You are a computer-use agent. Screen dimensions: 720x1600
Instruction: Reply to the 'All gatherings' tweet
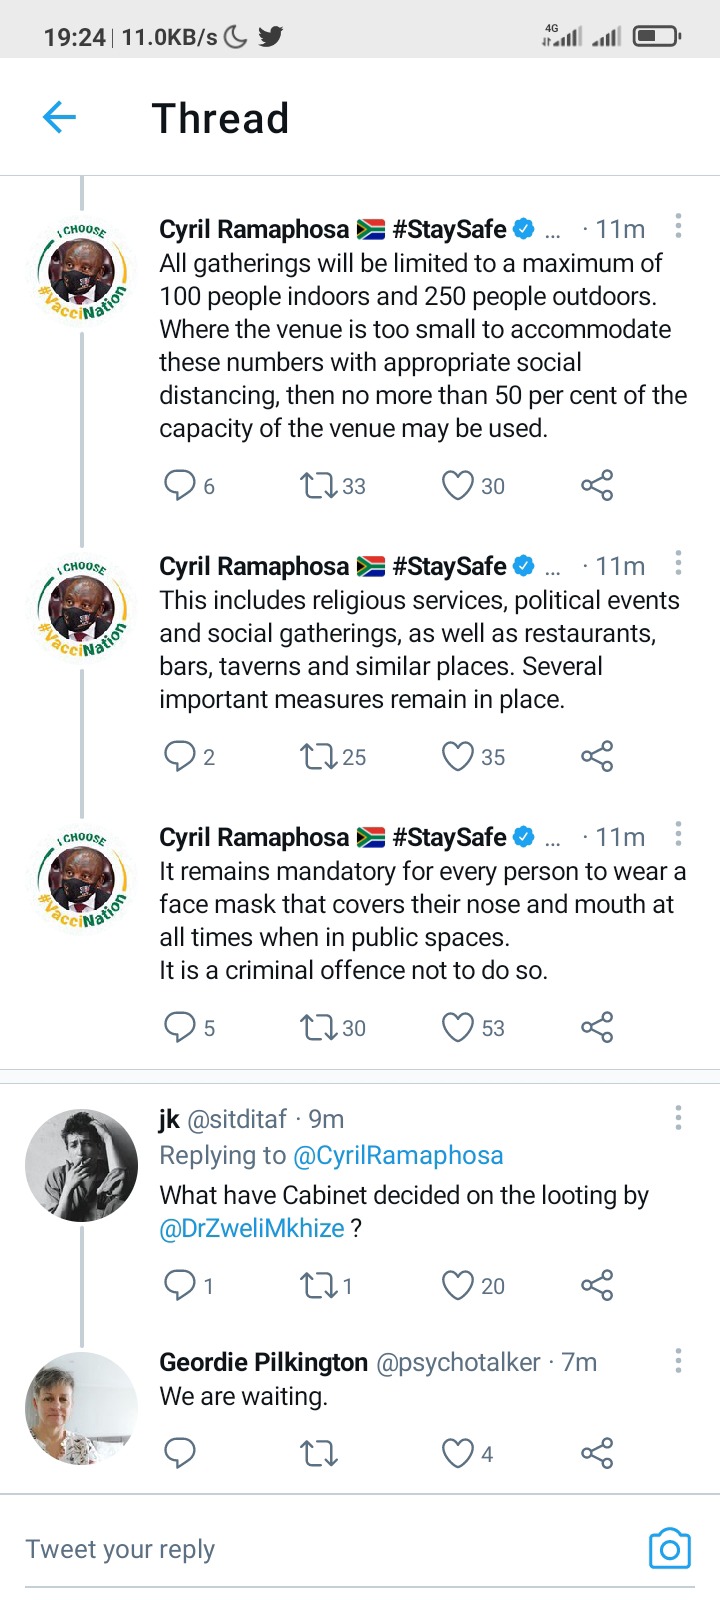tap(180, 486)
